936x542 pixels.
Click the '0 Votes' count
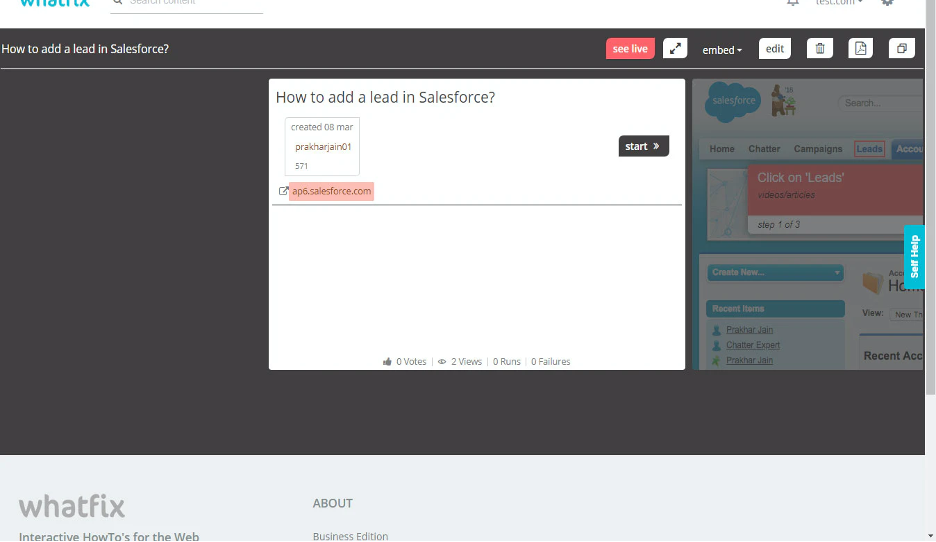point(411,362)
